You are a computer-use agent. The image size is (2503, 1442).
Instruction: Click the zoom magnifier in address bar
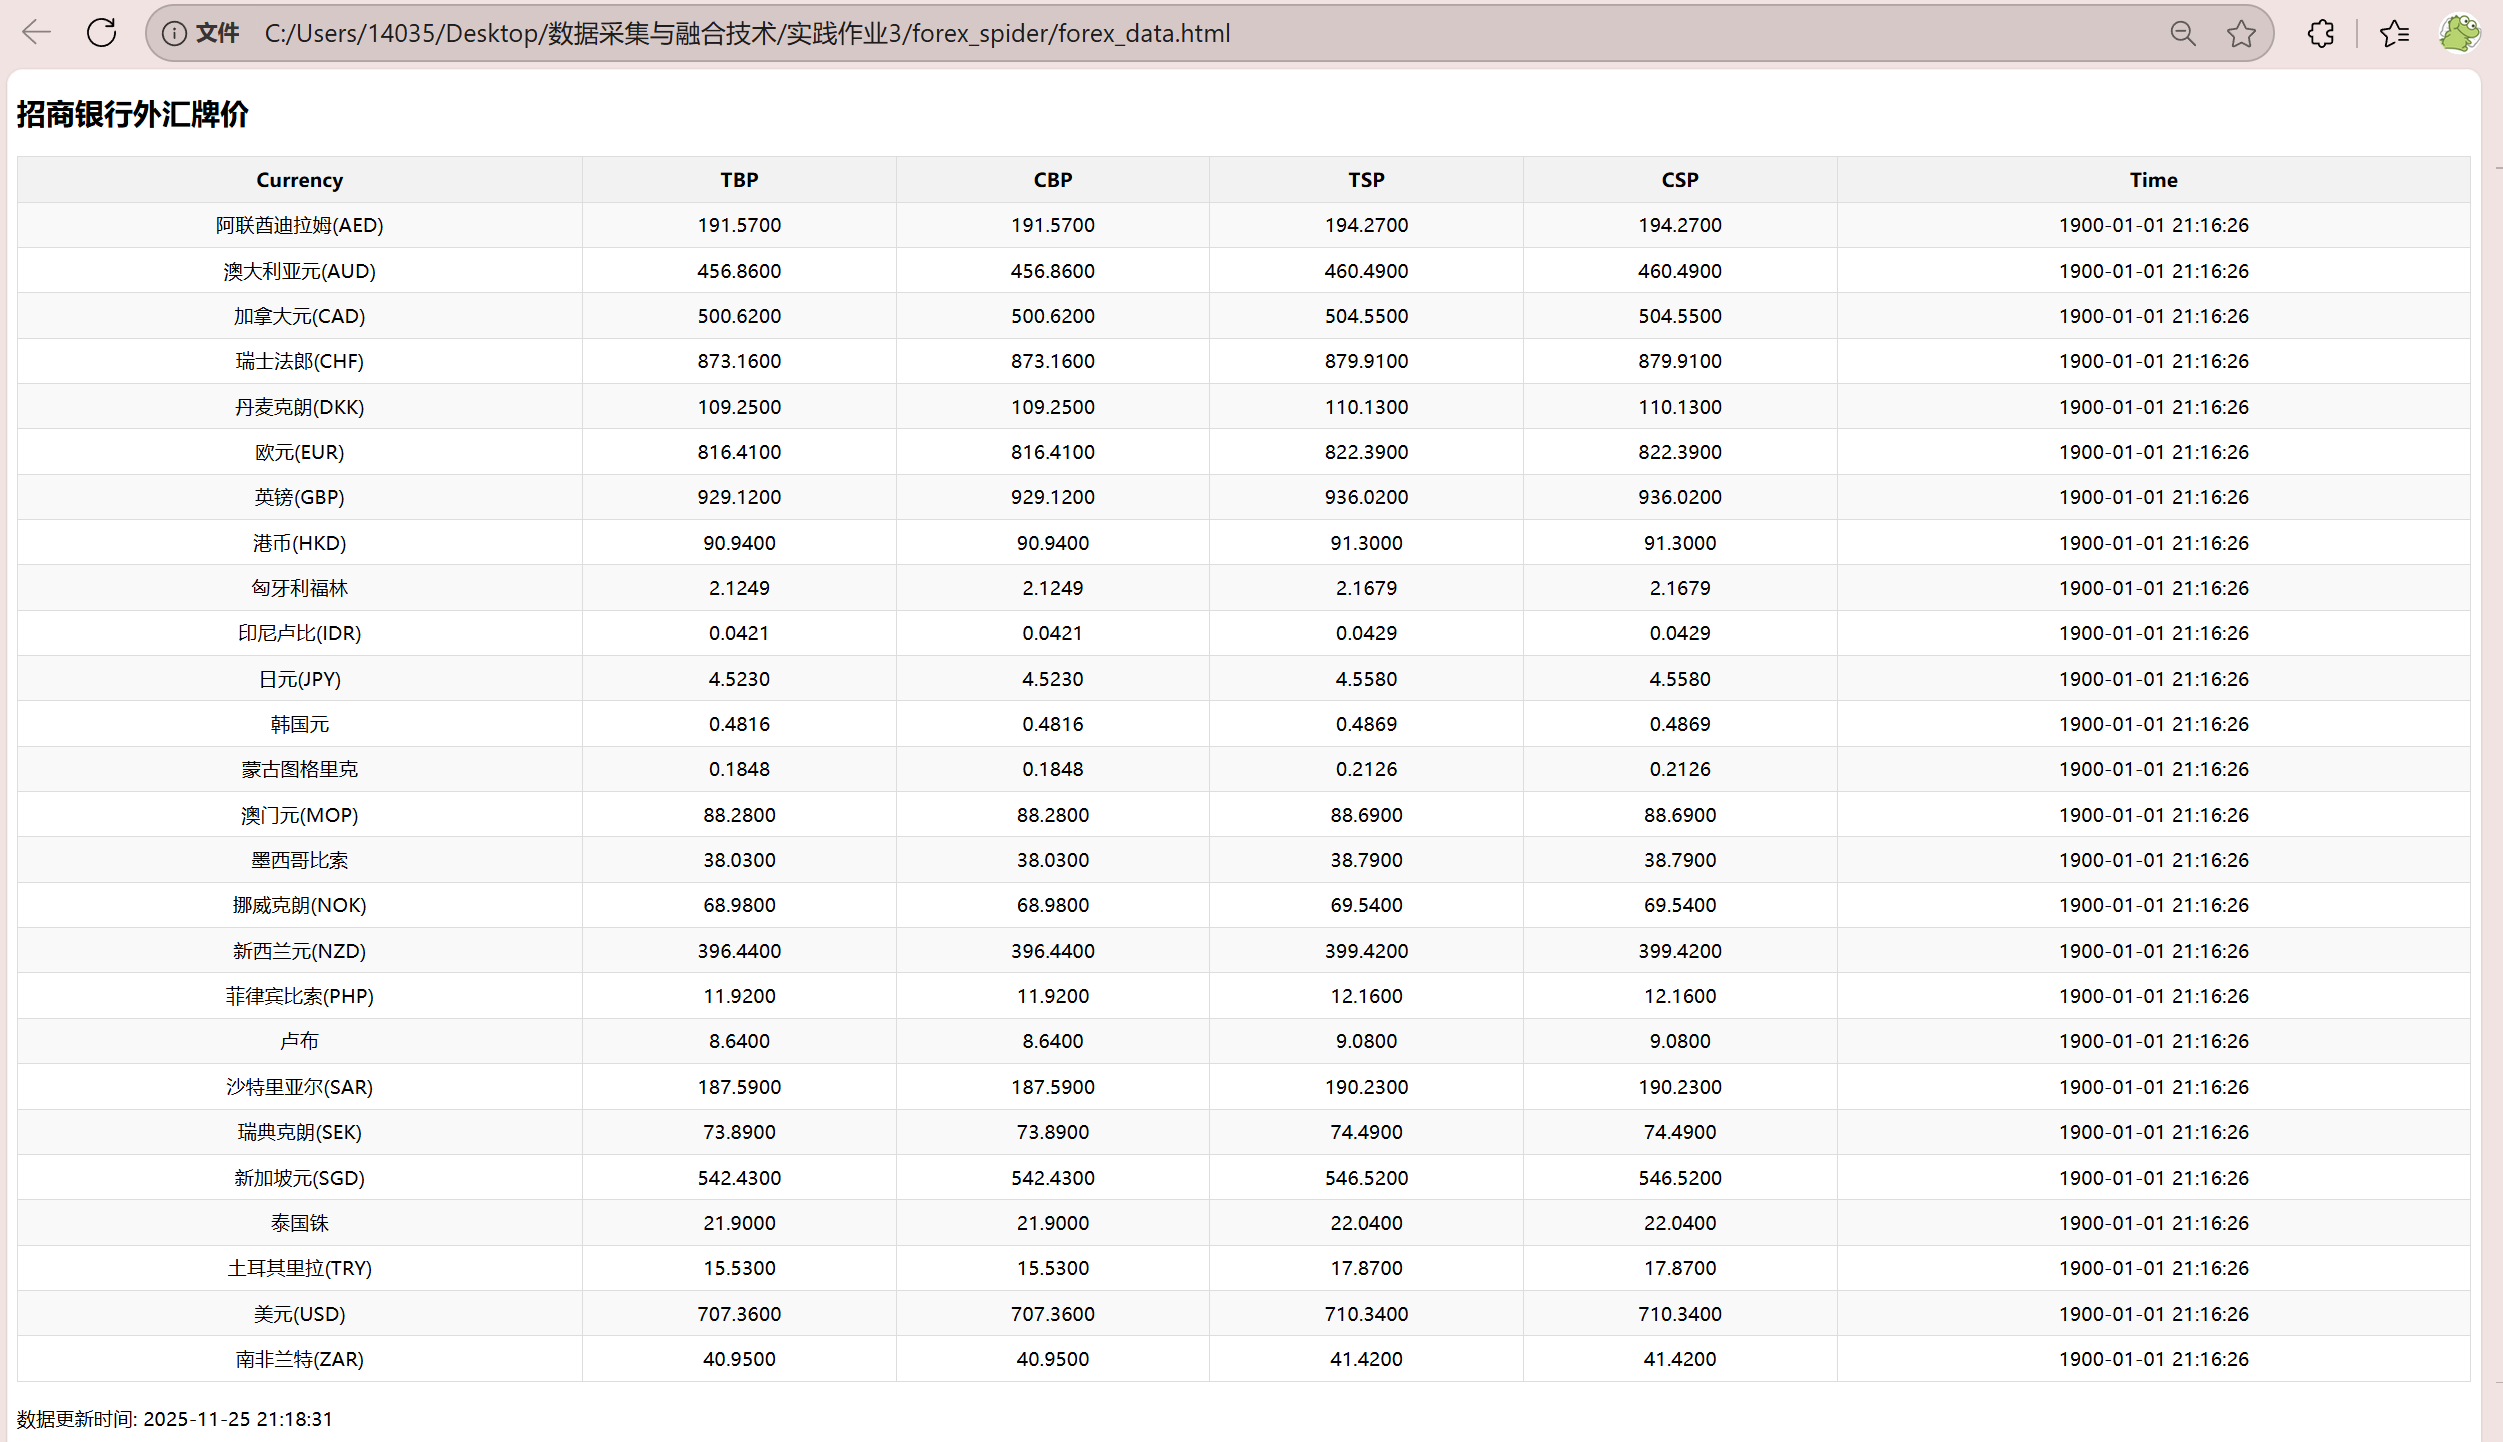2182,34
